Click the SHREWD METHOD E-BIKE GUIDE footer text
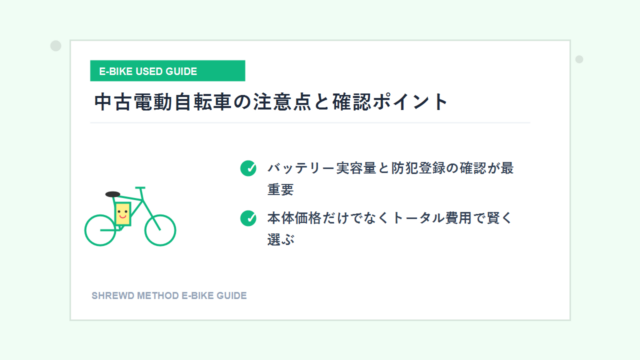 pos(169,296)
